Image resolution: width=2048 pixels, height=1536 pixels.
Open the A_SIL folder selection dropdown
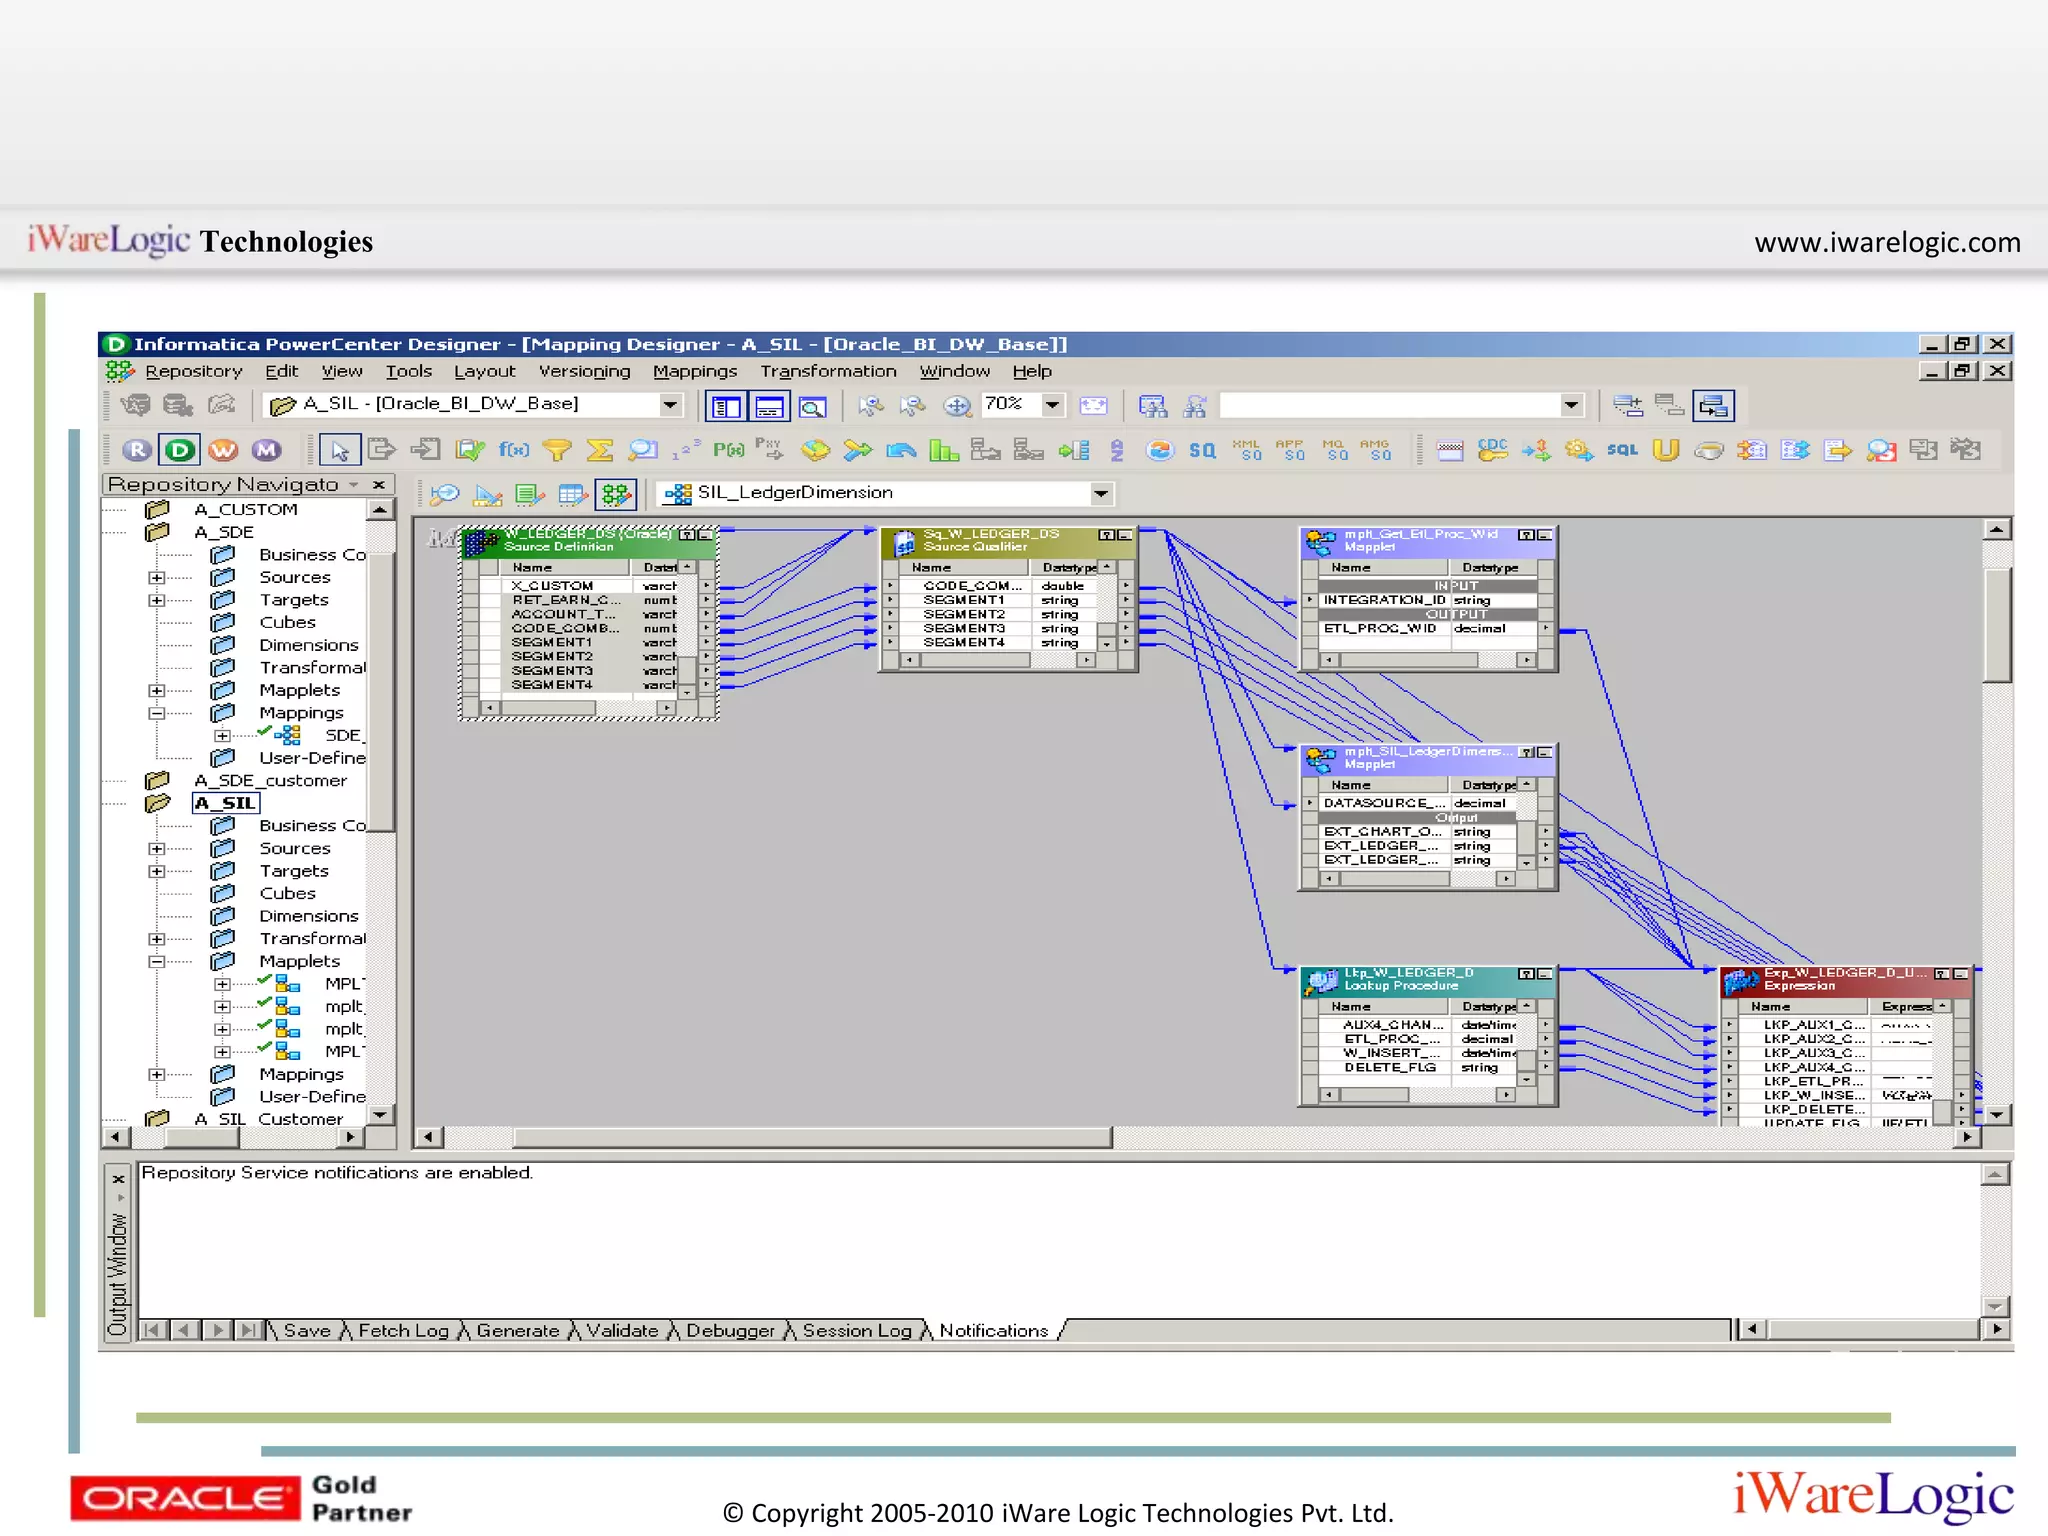coord(670,405)
